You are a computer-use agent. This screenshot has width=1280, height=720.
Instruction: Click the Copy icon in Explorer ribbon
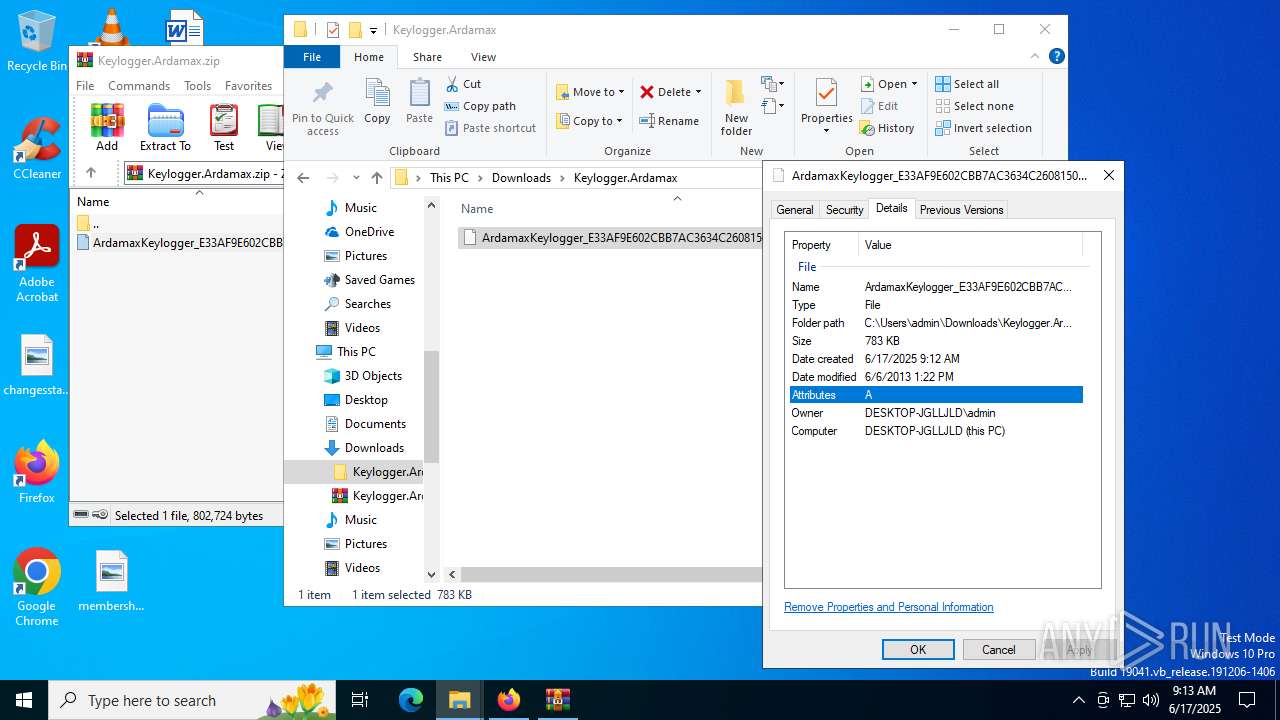point(377,101)
